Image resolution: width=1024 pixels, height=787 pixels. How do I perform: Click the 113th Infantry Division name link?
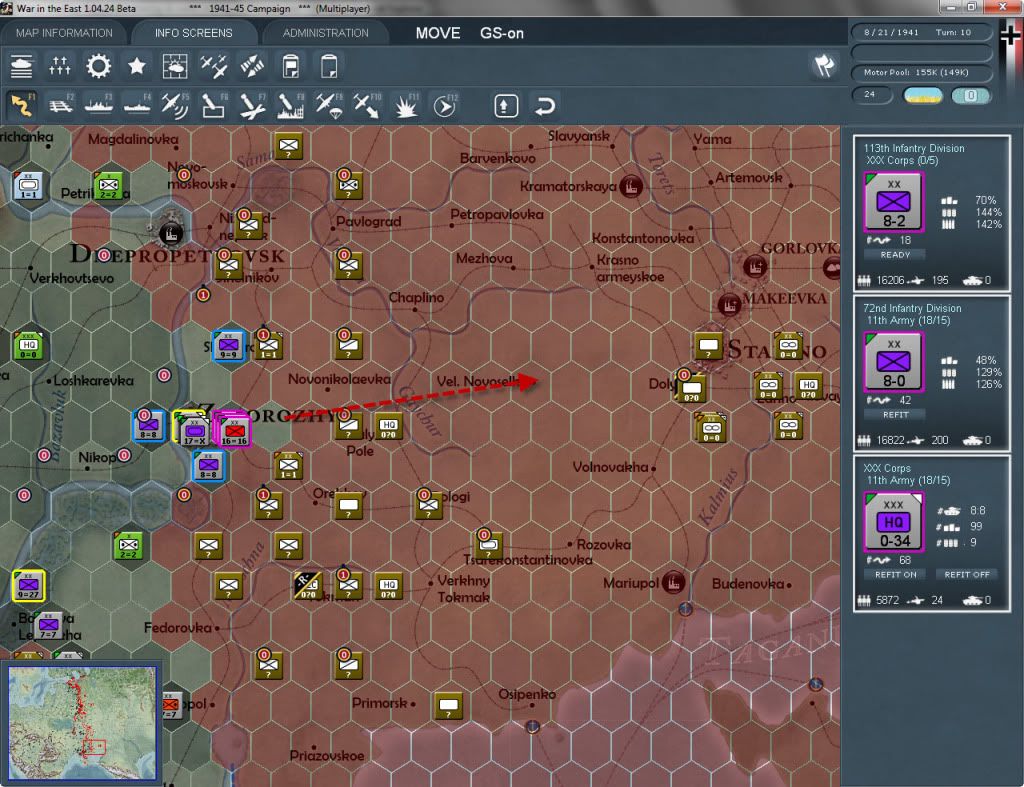pyautogui.click(x=914, y=148)
